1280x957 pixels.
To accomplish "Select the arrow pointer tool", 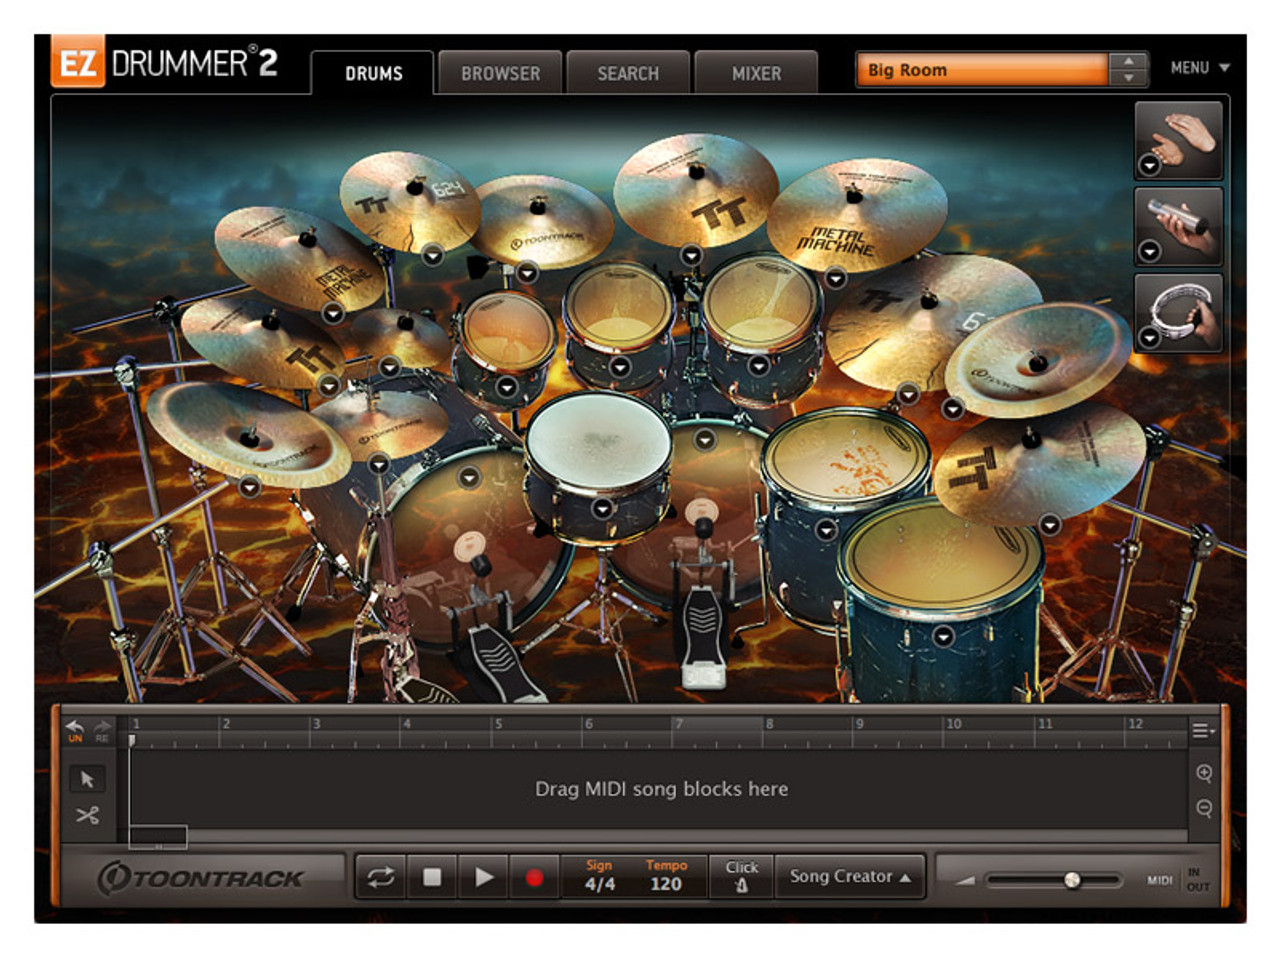I will click(87, 779).
